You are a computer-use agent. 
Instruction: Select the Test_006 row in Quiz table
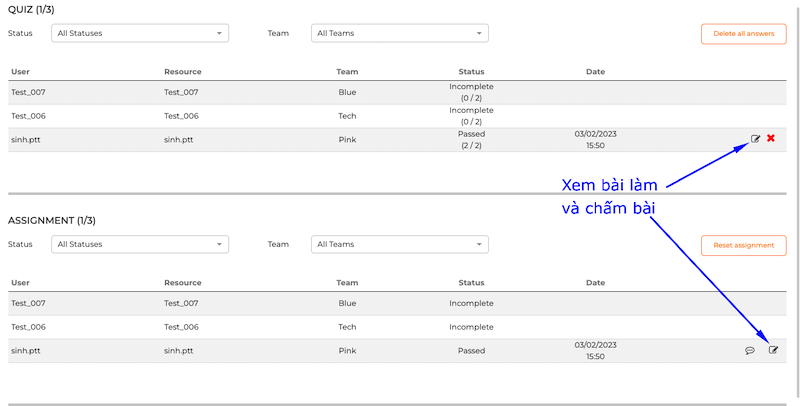[397, 116]
